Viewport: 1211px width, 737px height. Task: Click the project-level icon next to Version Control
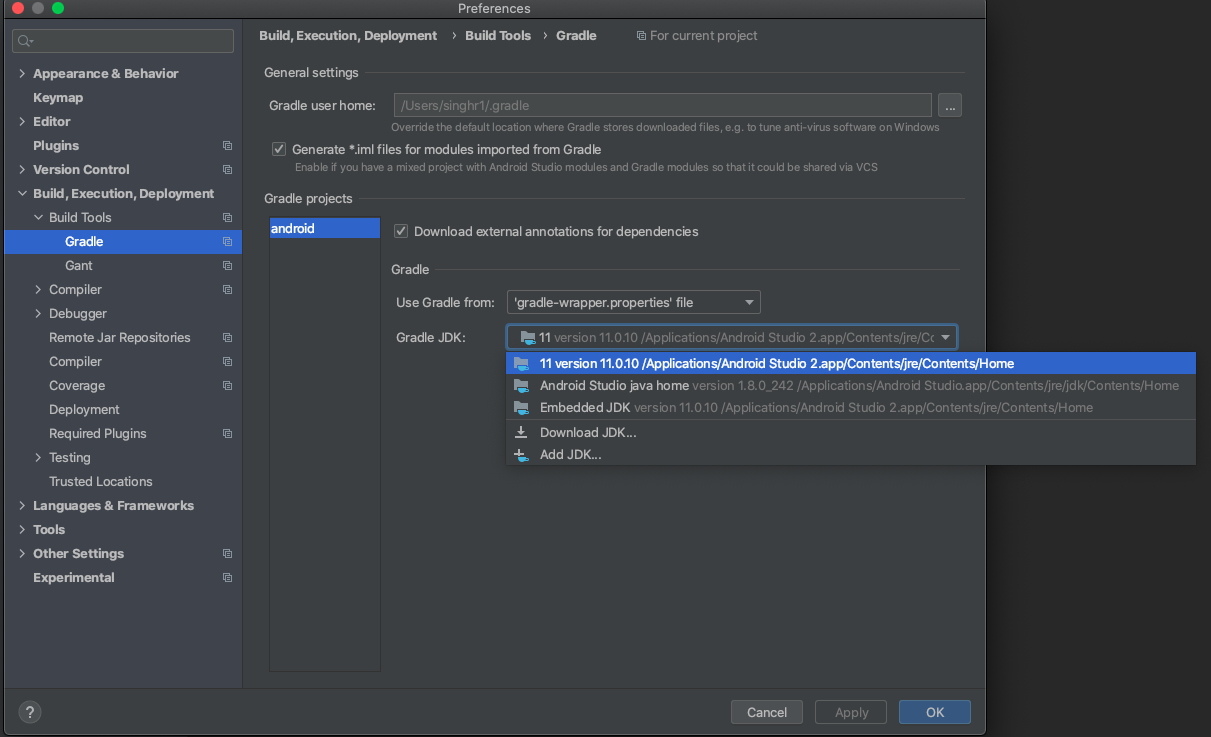(227, 170)
